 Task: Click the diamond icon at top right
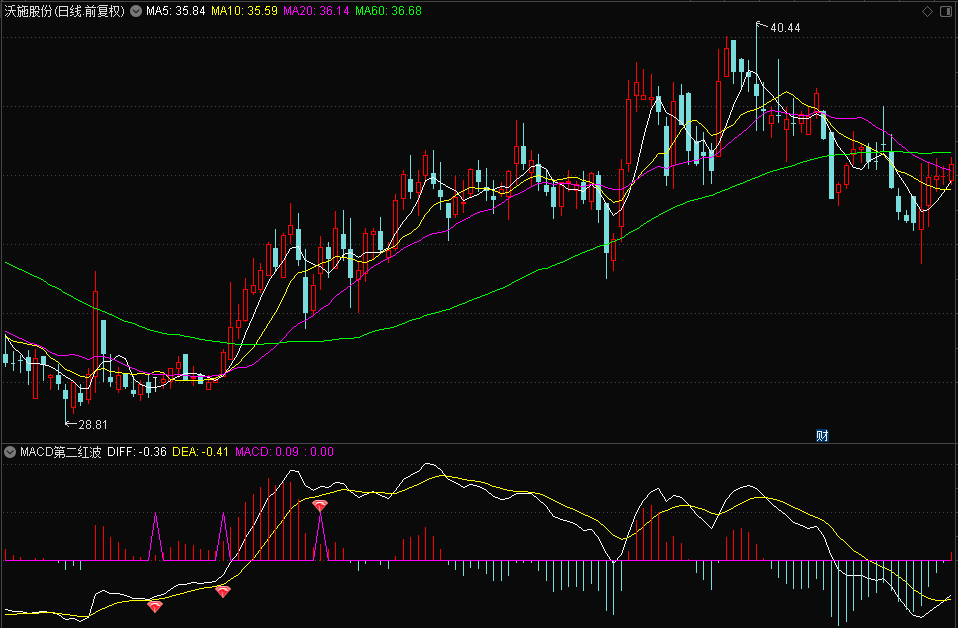[927, 11]
